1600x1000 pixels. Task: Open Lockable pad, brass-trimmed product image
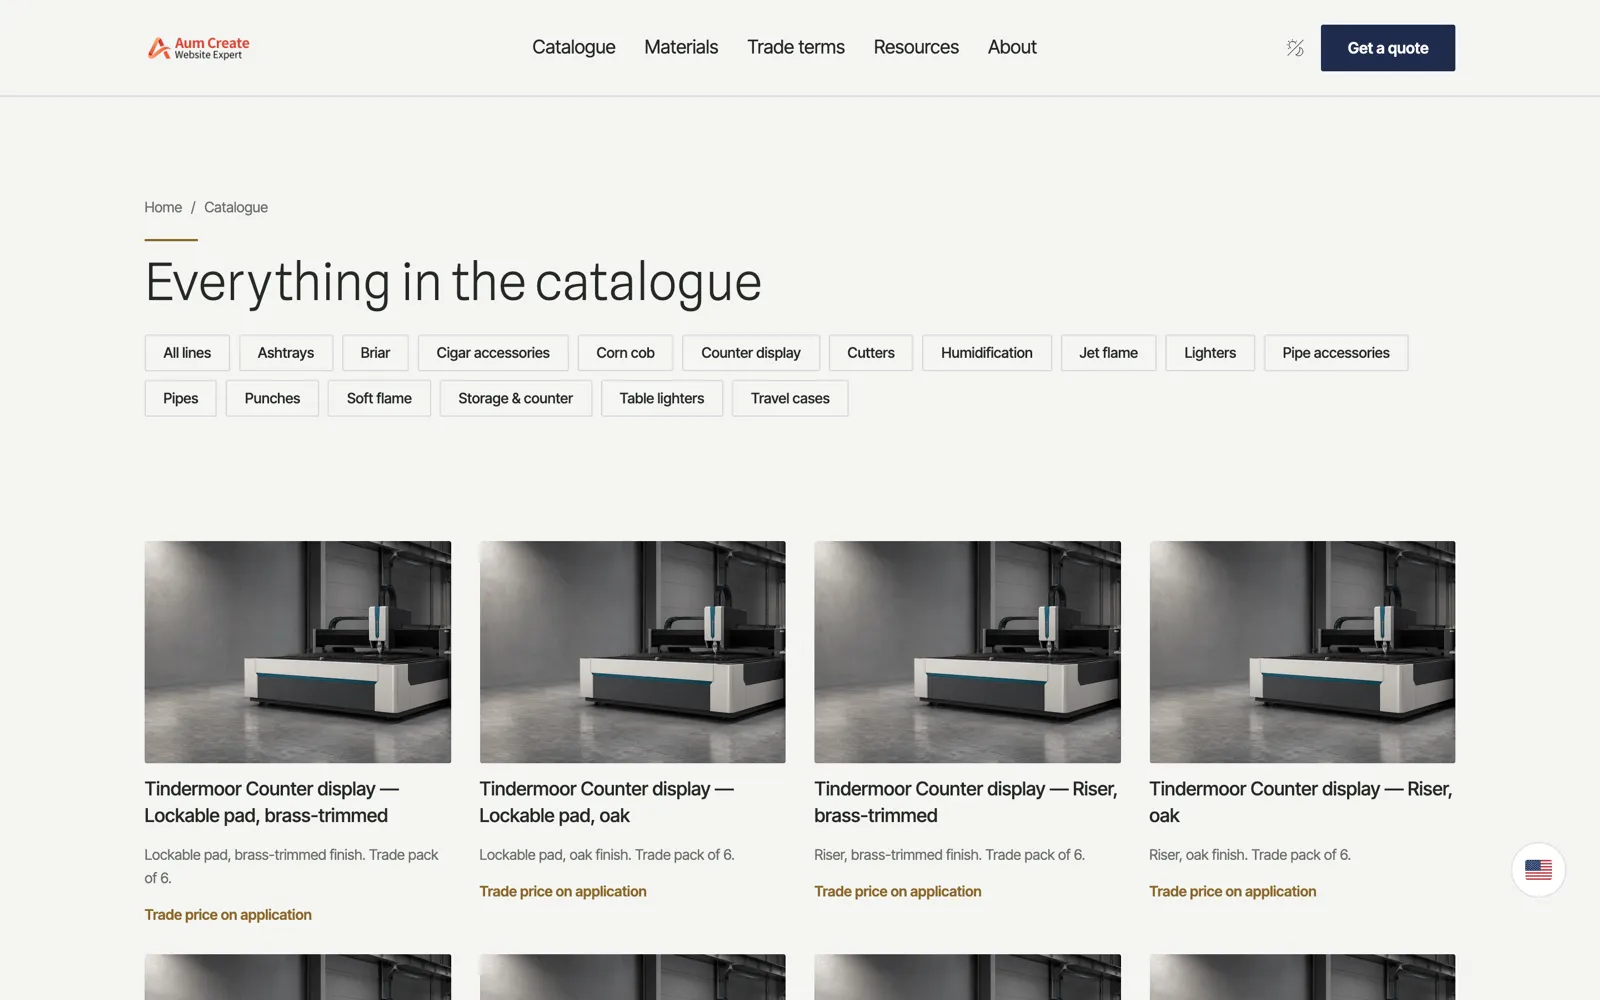click(298, 652)
